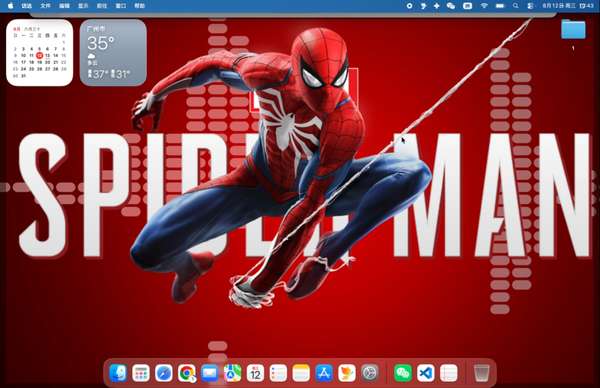Open the Mail app in the Dock
Viewport: 600px width, 388px height.
[x=210, y=373]
